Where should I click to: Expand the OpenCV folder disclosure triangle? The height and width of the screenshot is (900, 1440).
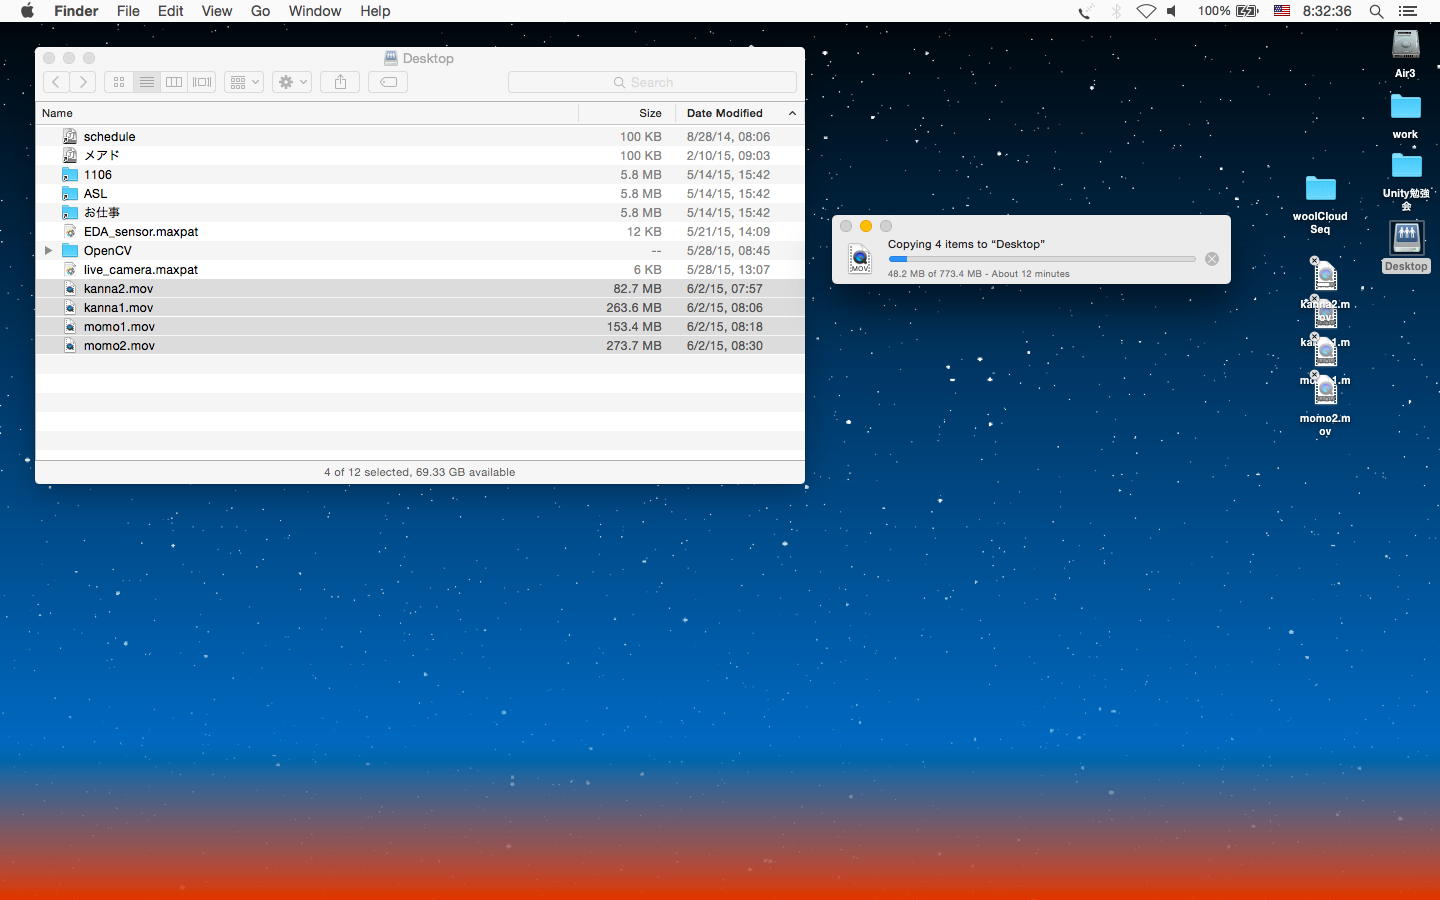48,251
